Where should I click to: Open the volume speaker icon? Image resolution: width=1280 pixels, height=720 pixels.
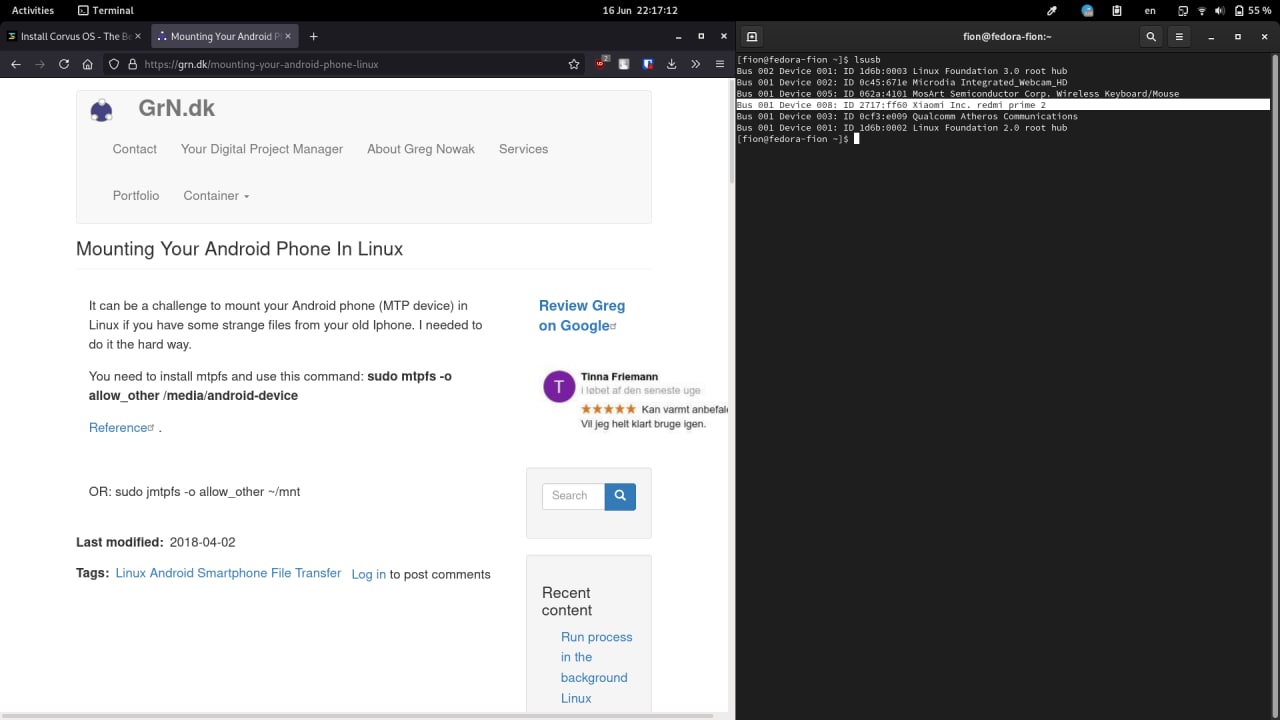(1219, 10)
